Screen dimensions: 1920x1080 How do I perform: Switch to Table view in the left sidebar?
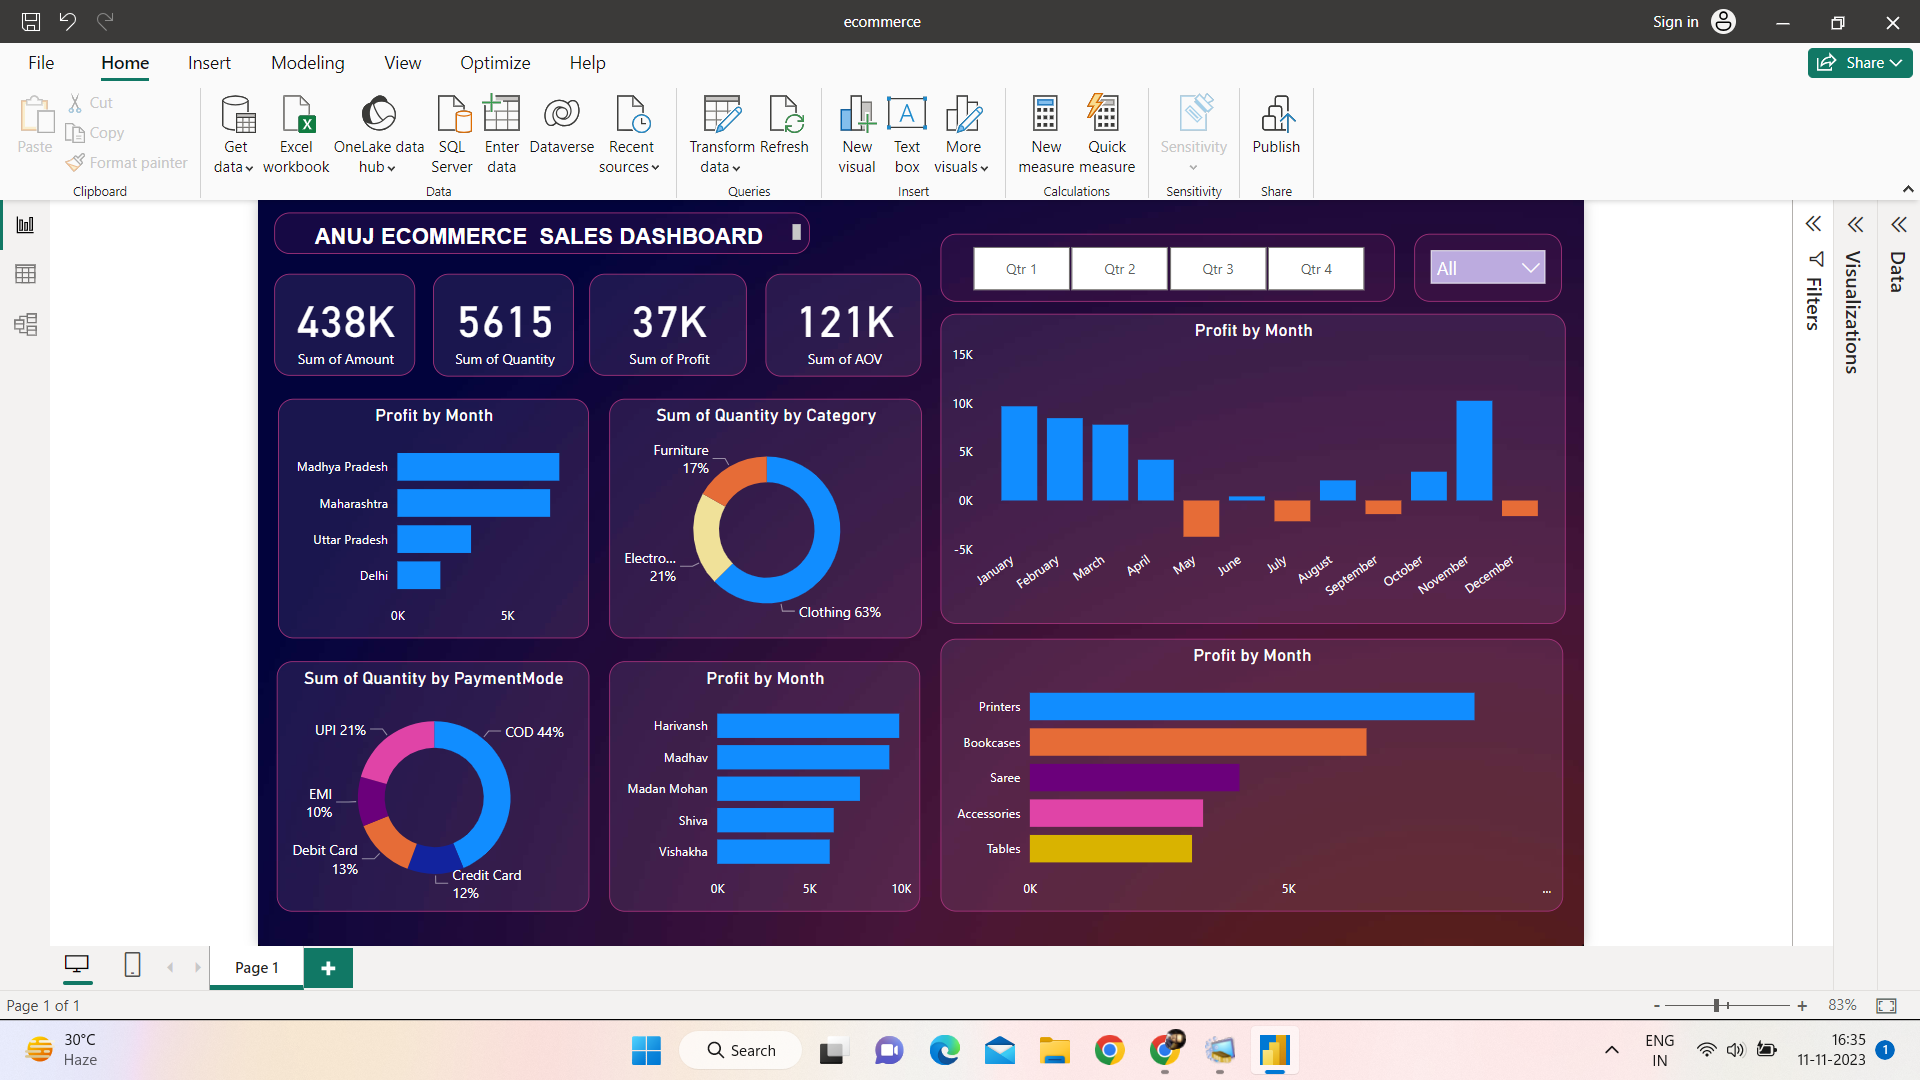point(25,273)
